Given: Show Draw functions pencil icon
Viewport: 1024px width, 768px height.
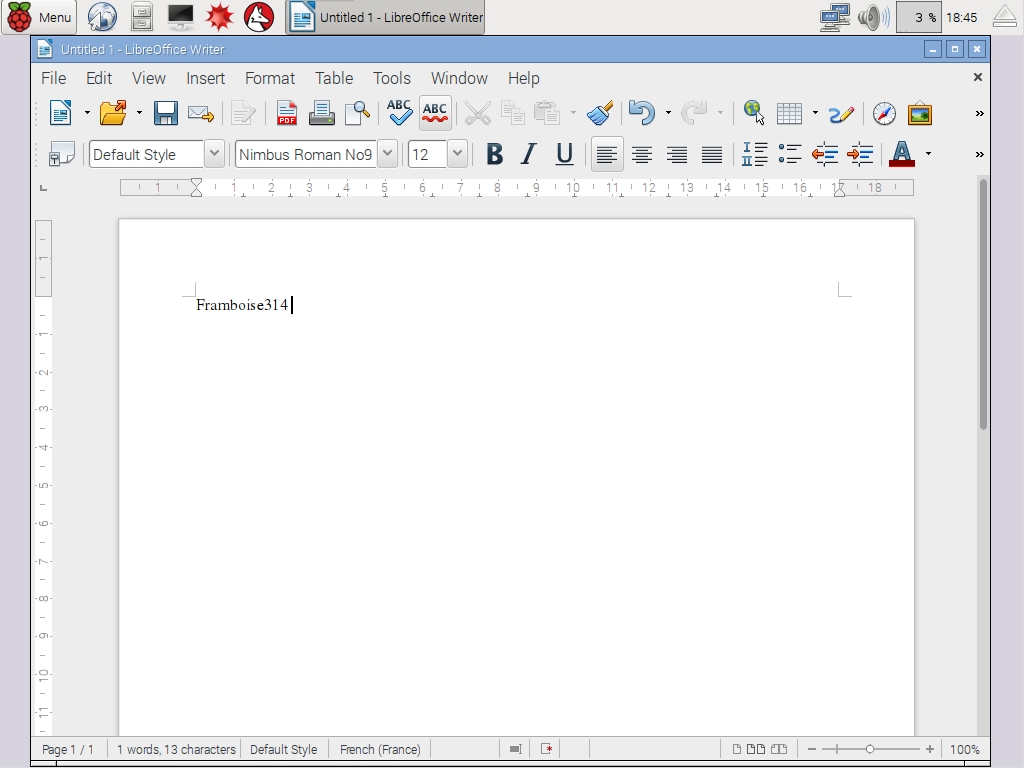Looking at the screenshot, I should [841, 114].
